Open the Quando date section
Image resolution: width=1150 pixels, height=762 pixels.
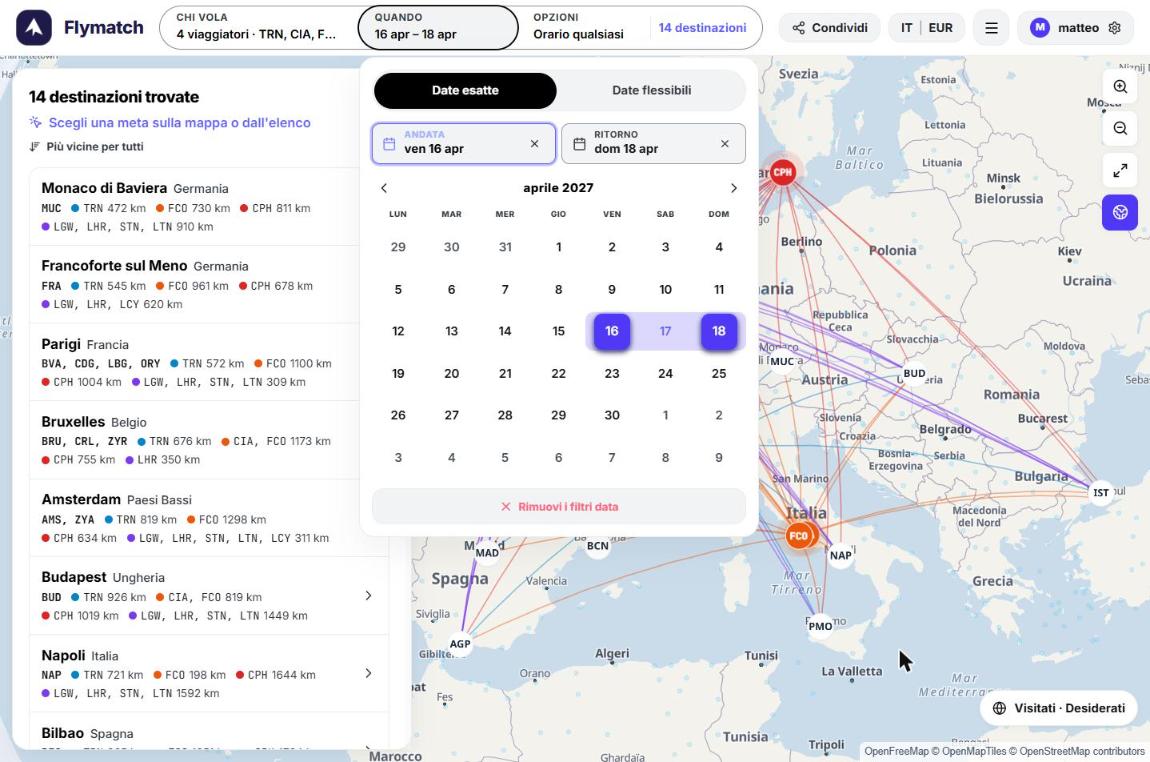tap(438, 27)
